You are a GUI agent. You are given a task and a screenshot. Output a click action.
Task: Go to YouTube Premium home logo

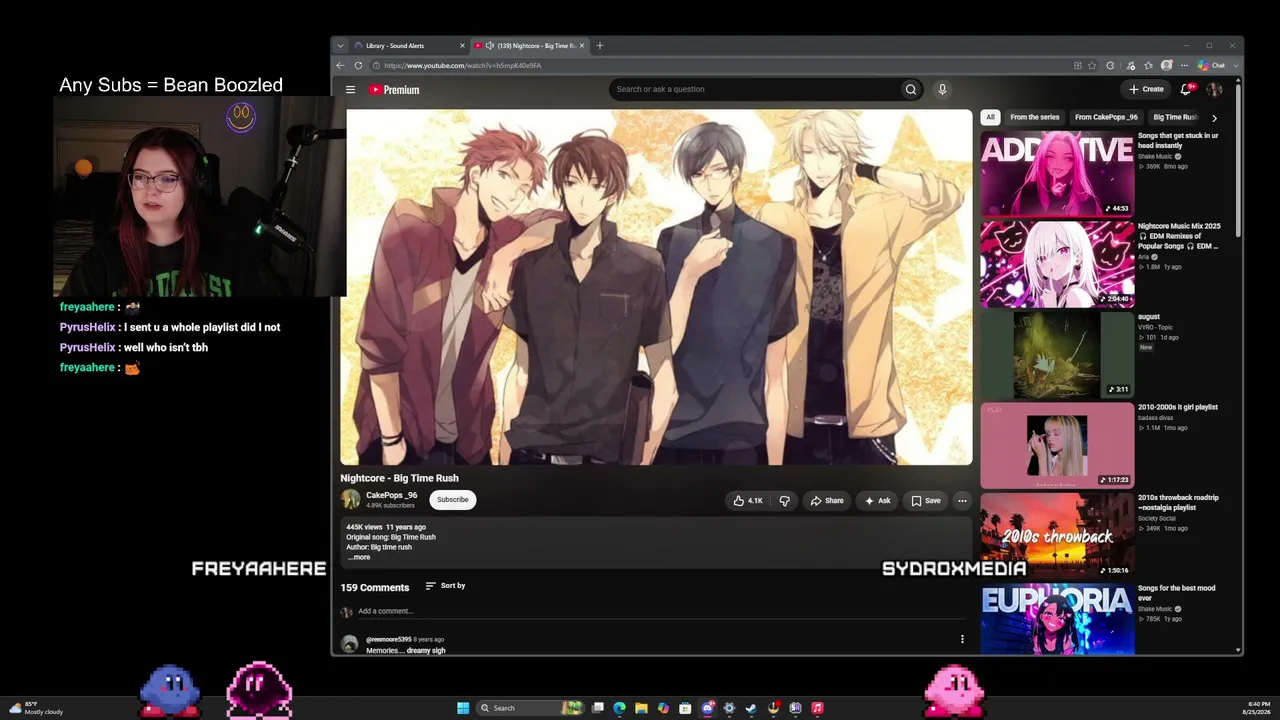(394, 90)
